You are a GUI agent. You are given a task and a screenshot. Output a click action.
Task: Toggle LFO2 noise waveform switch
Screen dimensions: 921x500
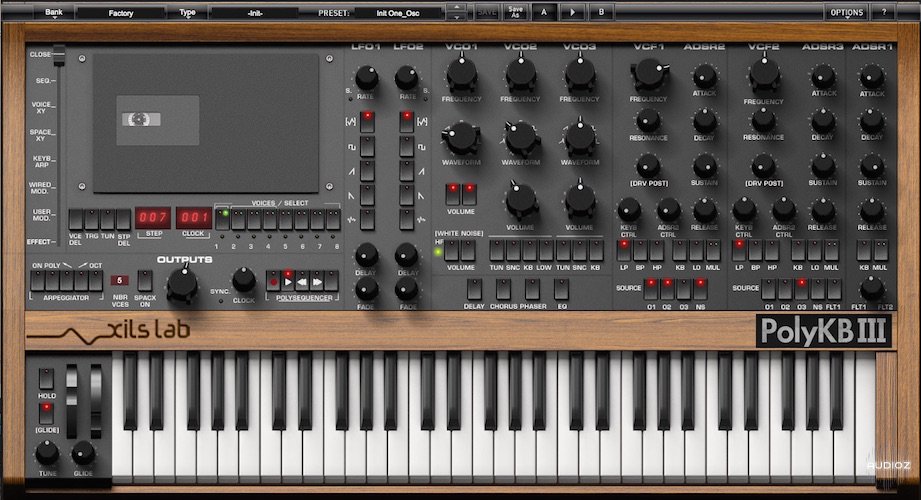[406, 220]
